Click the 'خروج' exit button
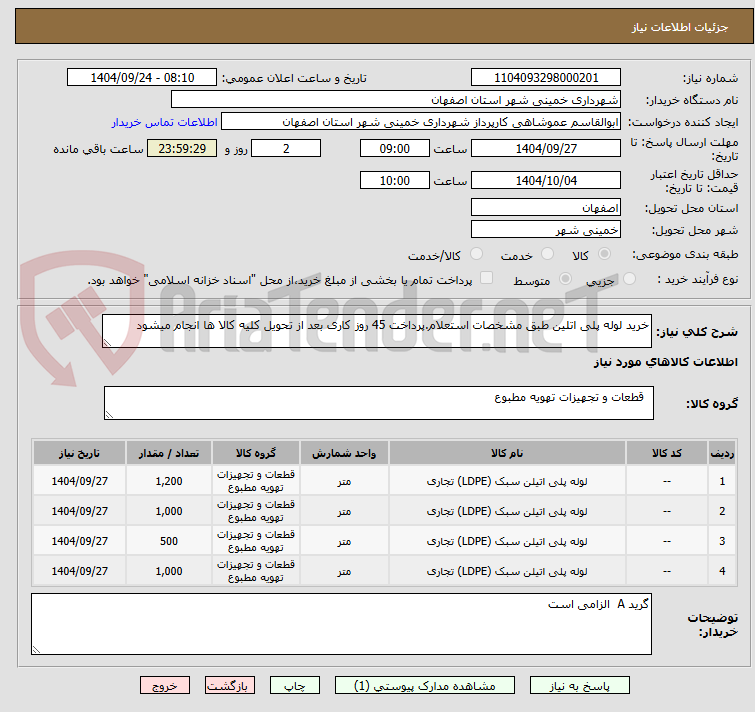Screen dimensions: 755x712 [x=165, y=686]
